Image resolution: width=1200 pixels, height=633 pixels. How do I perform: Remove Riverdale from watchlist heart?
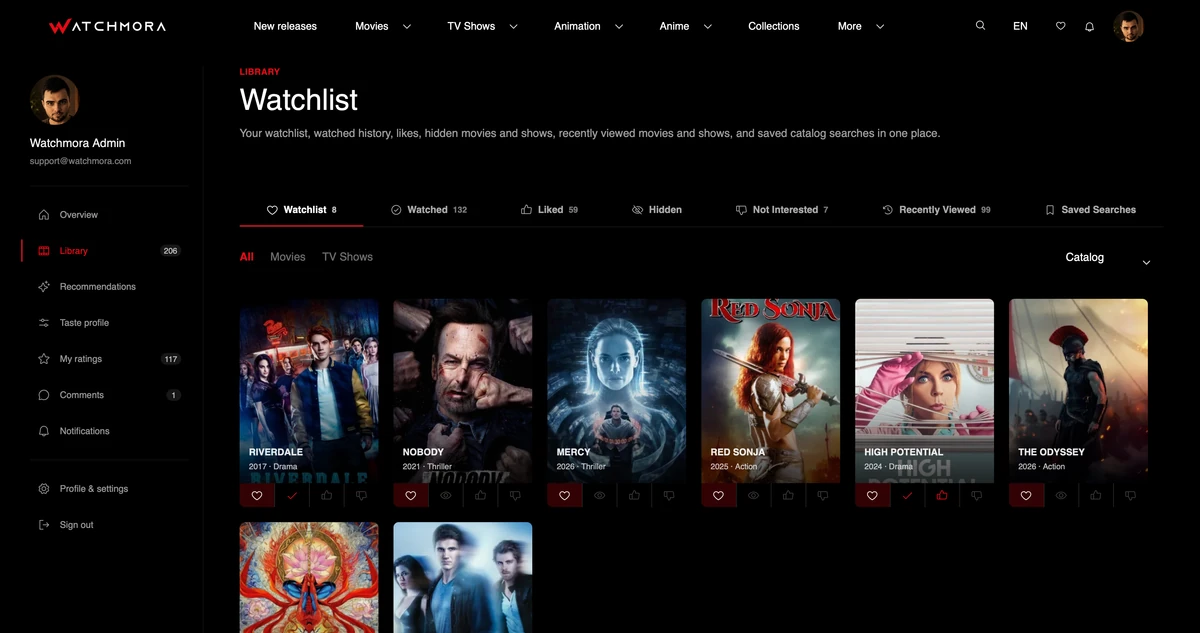[257, 495]
